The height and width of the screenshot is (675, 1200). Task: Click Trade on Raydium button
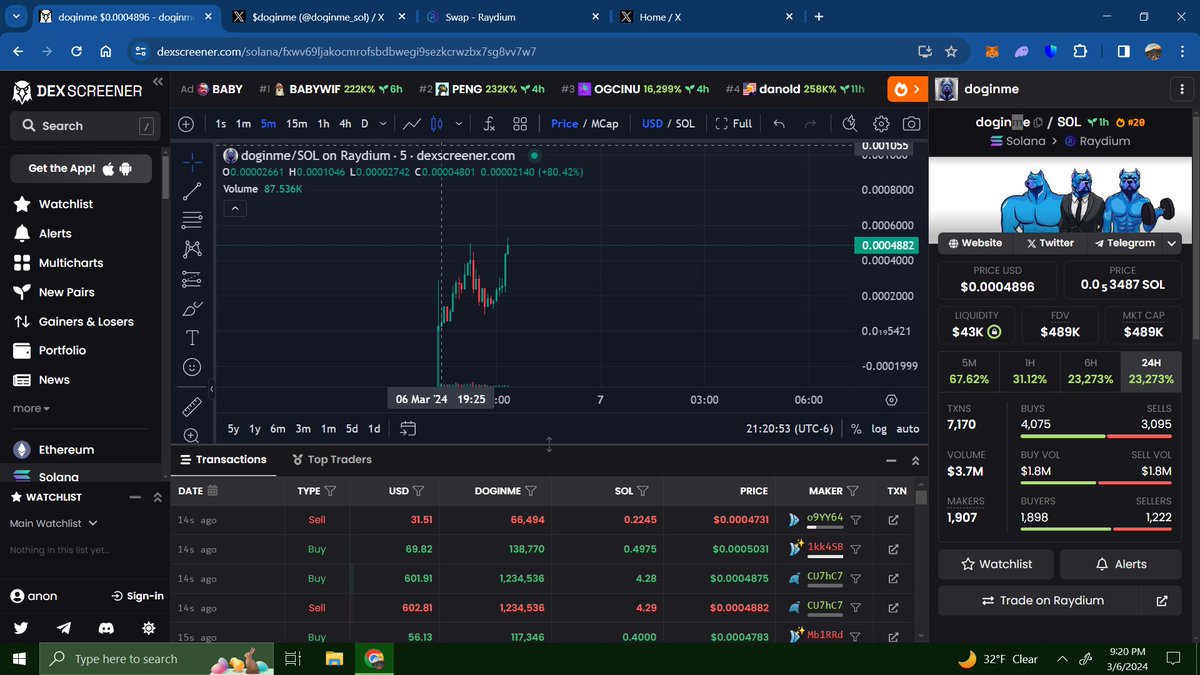coord(1042,600)
